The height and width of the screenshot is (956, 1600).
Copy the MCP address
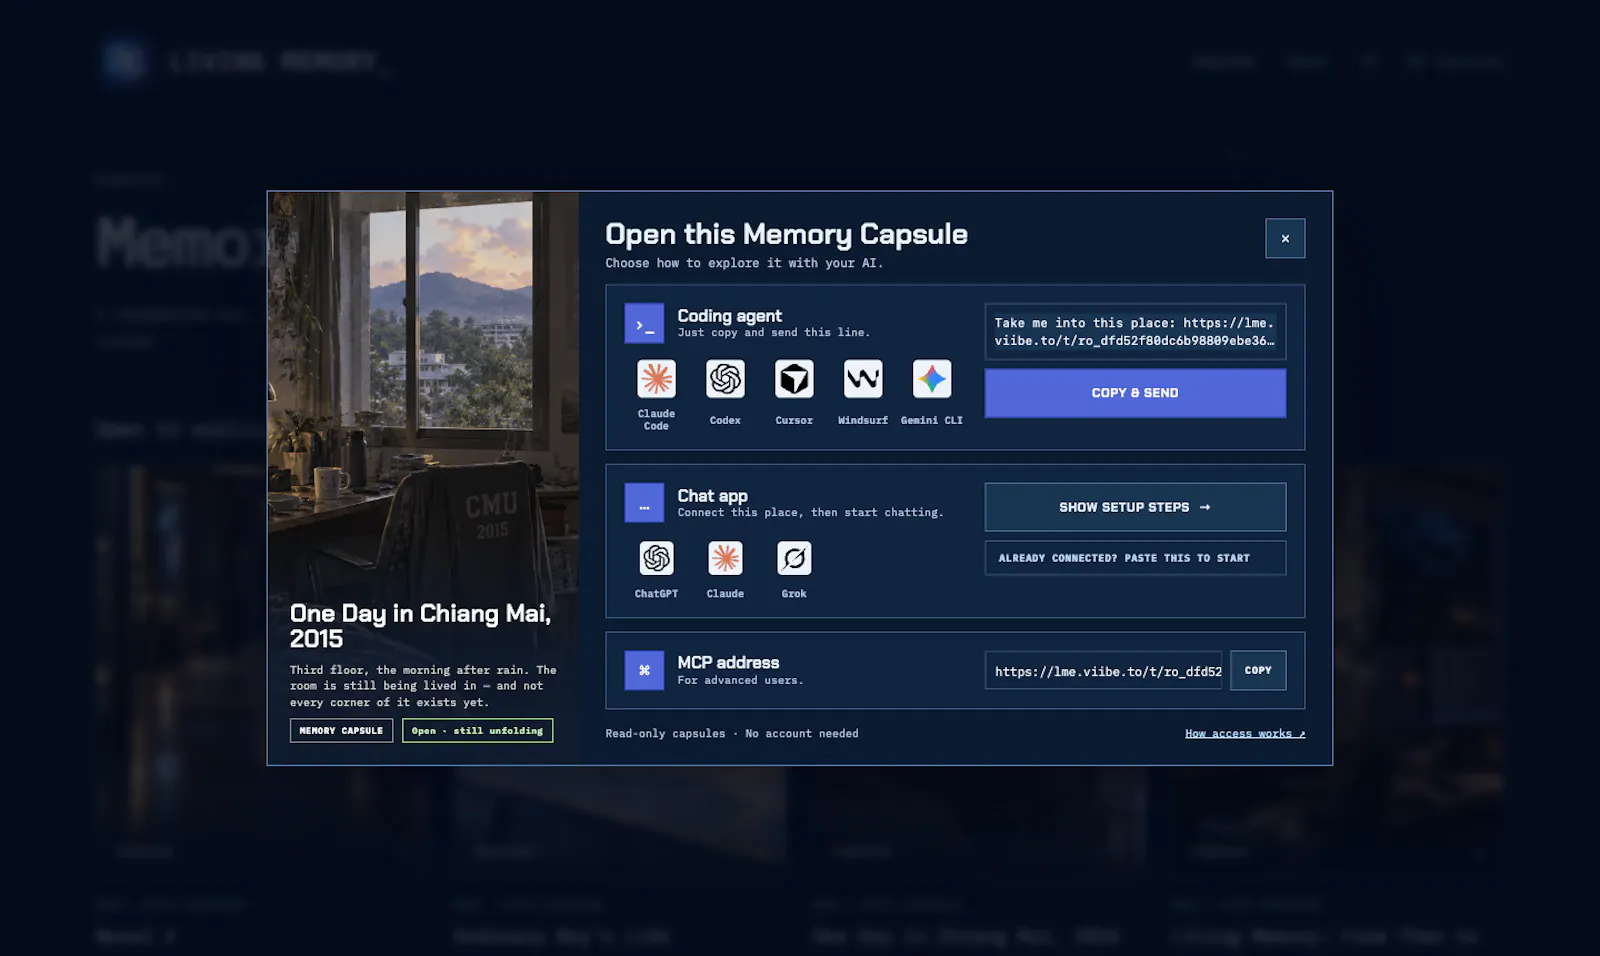[x=1258, y=670]
